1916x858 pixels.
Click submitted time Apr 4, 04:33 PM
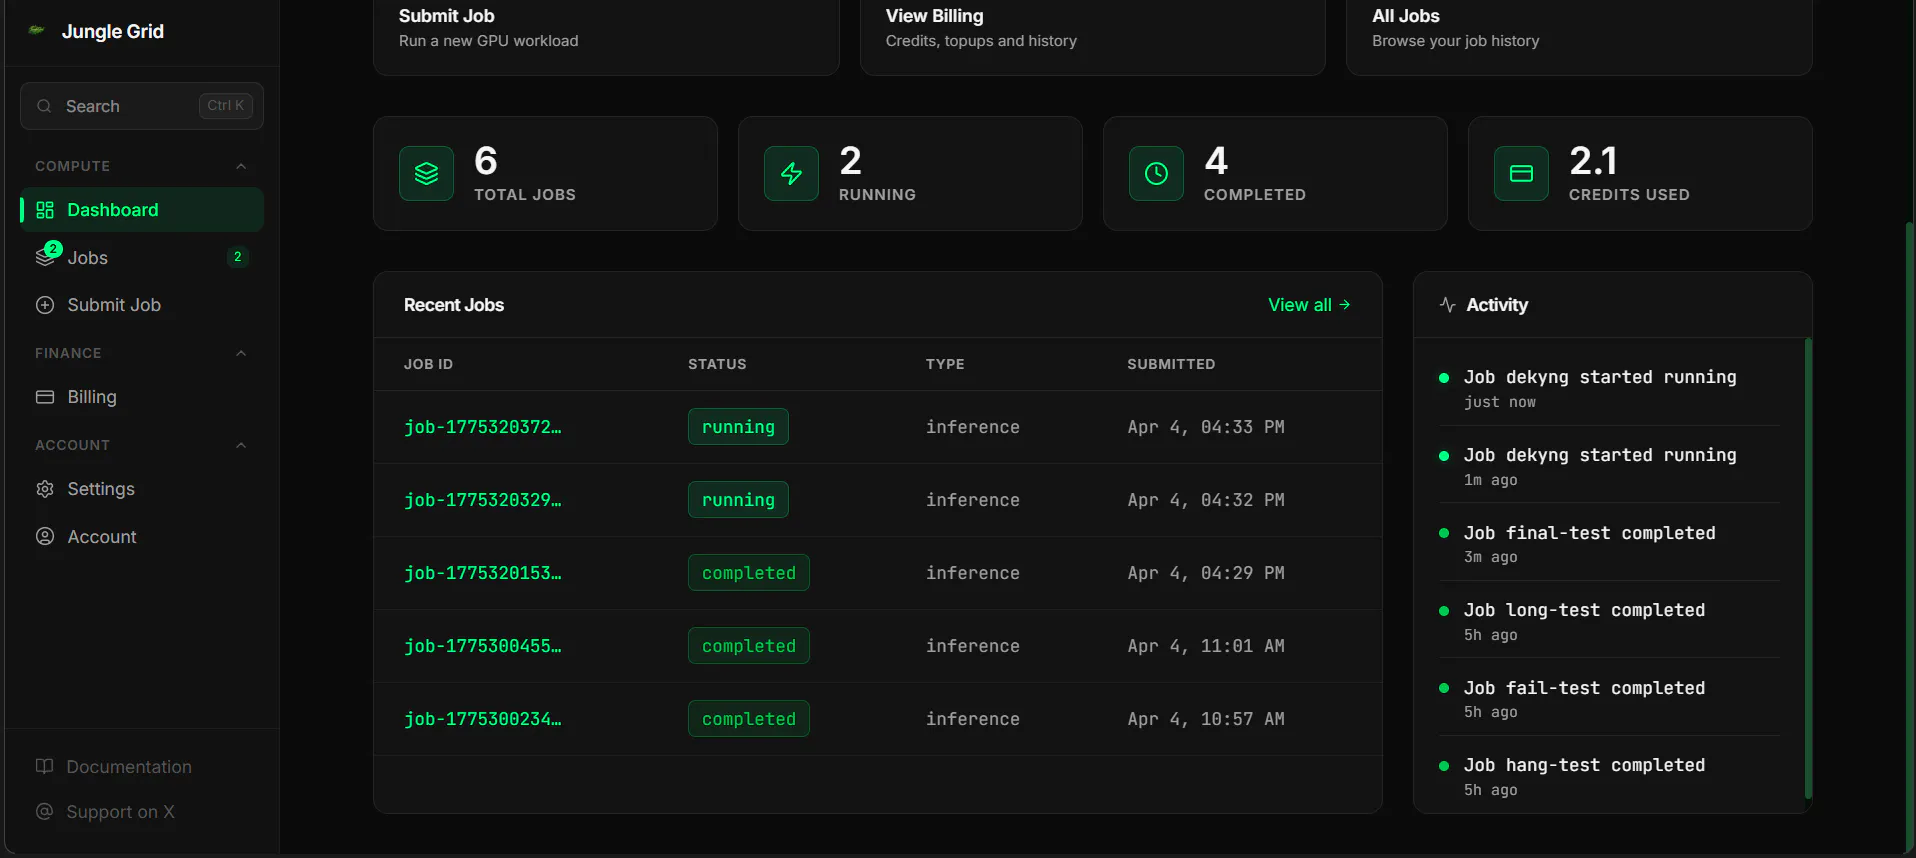[1206, 427]
